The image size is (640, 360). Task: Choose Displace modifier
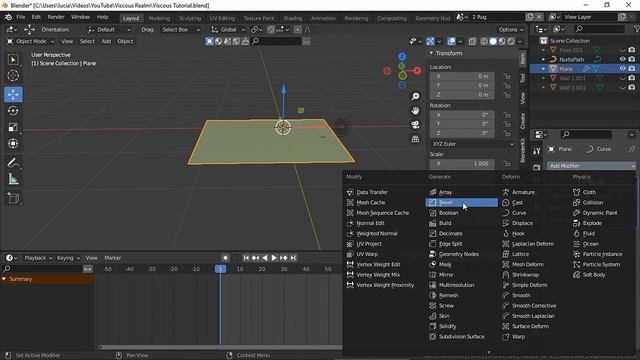click(522, 223)
